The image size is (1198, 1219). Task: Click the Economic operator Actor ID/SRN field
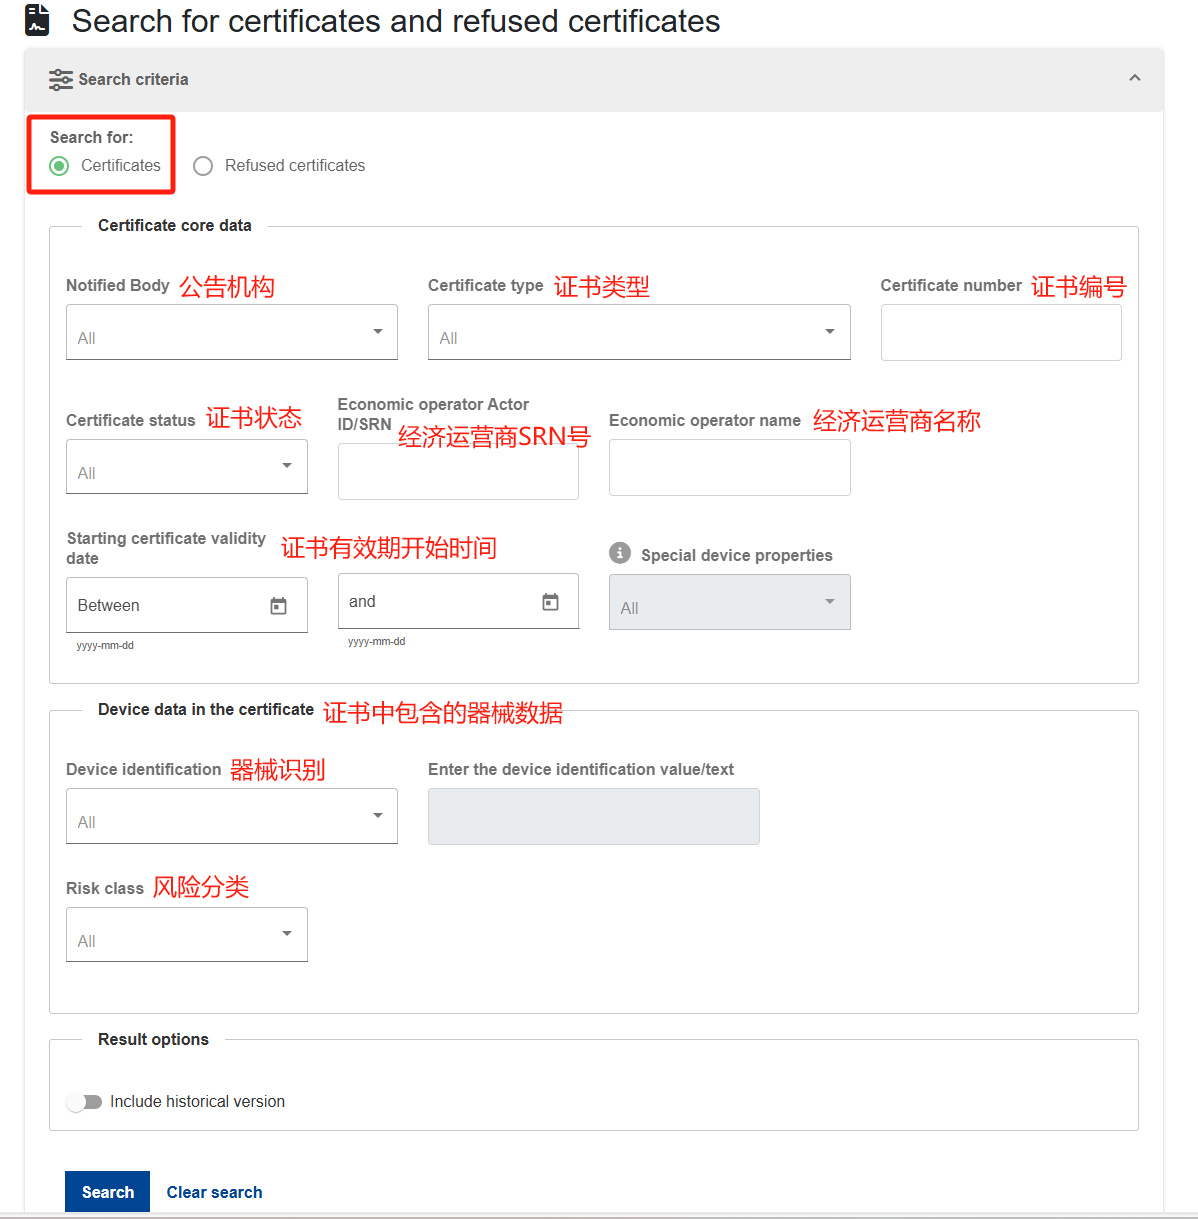click(458, 471)
